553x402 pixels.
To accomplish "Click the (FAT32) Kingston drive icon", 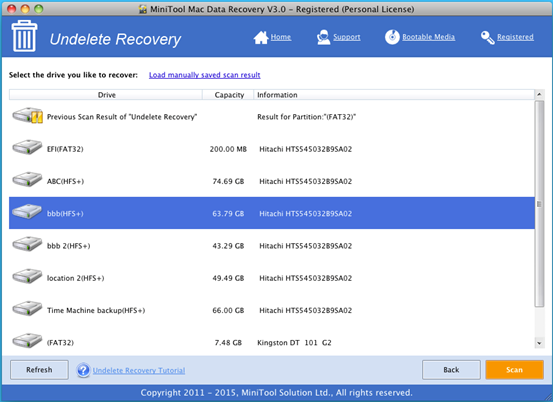I will click(x=27, y=341).
